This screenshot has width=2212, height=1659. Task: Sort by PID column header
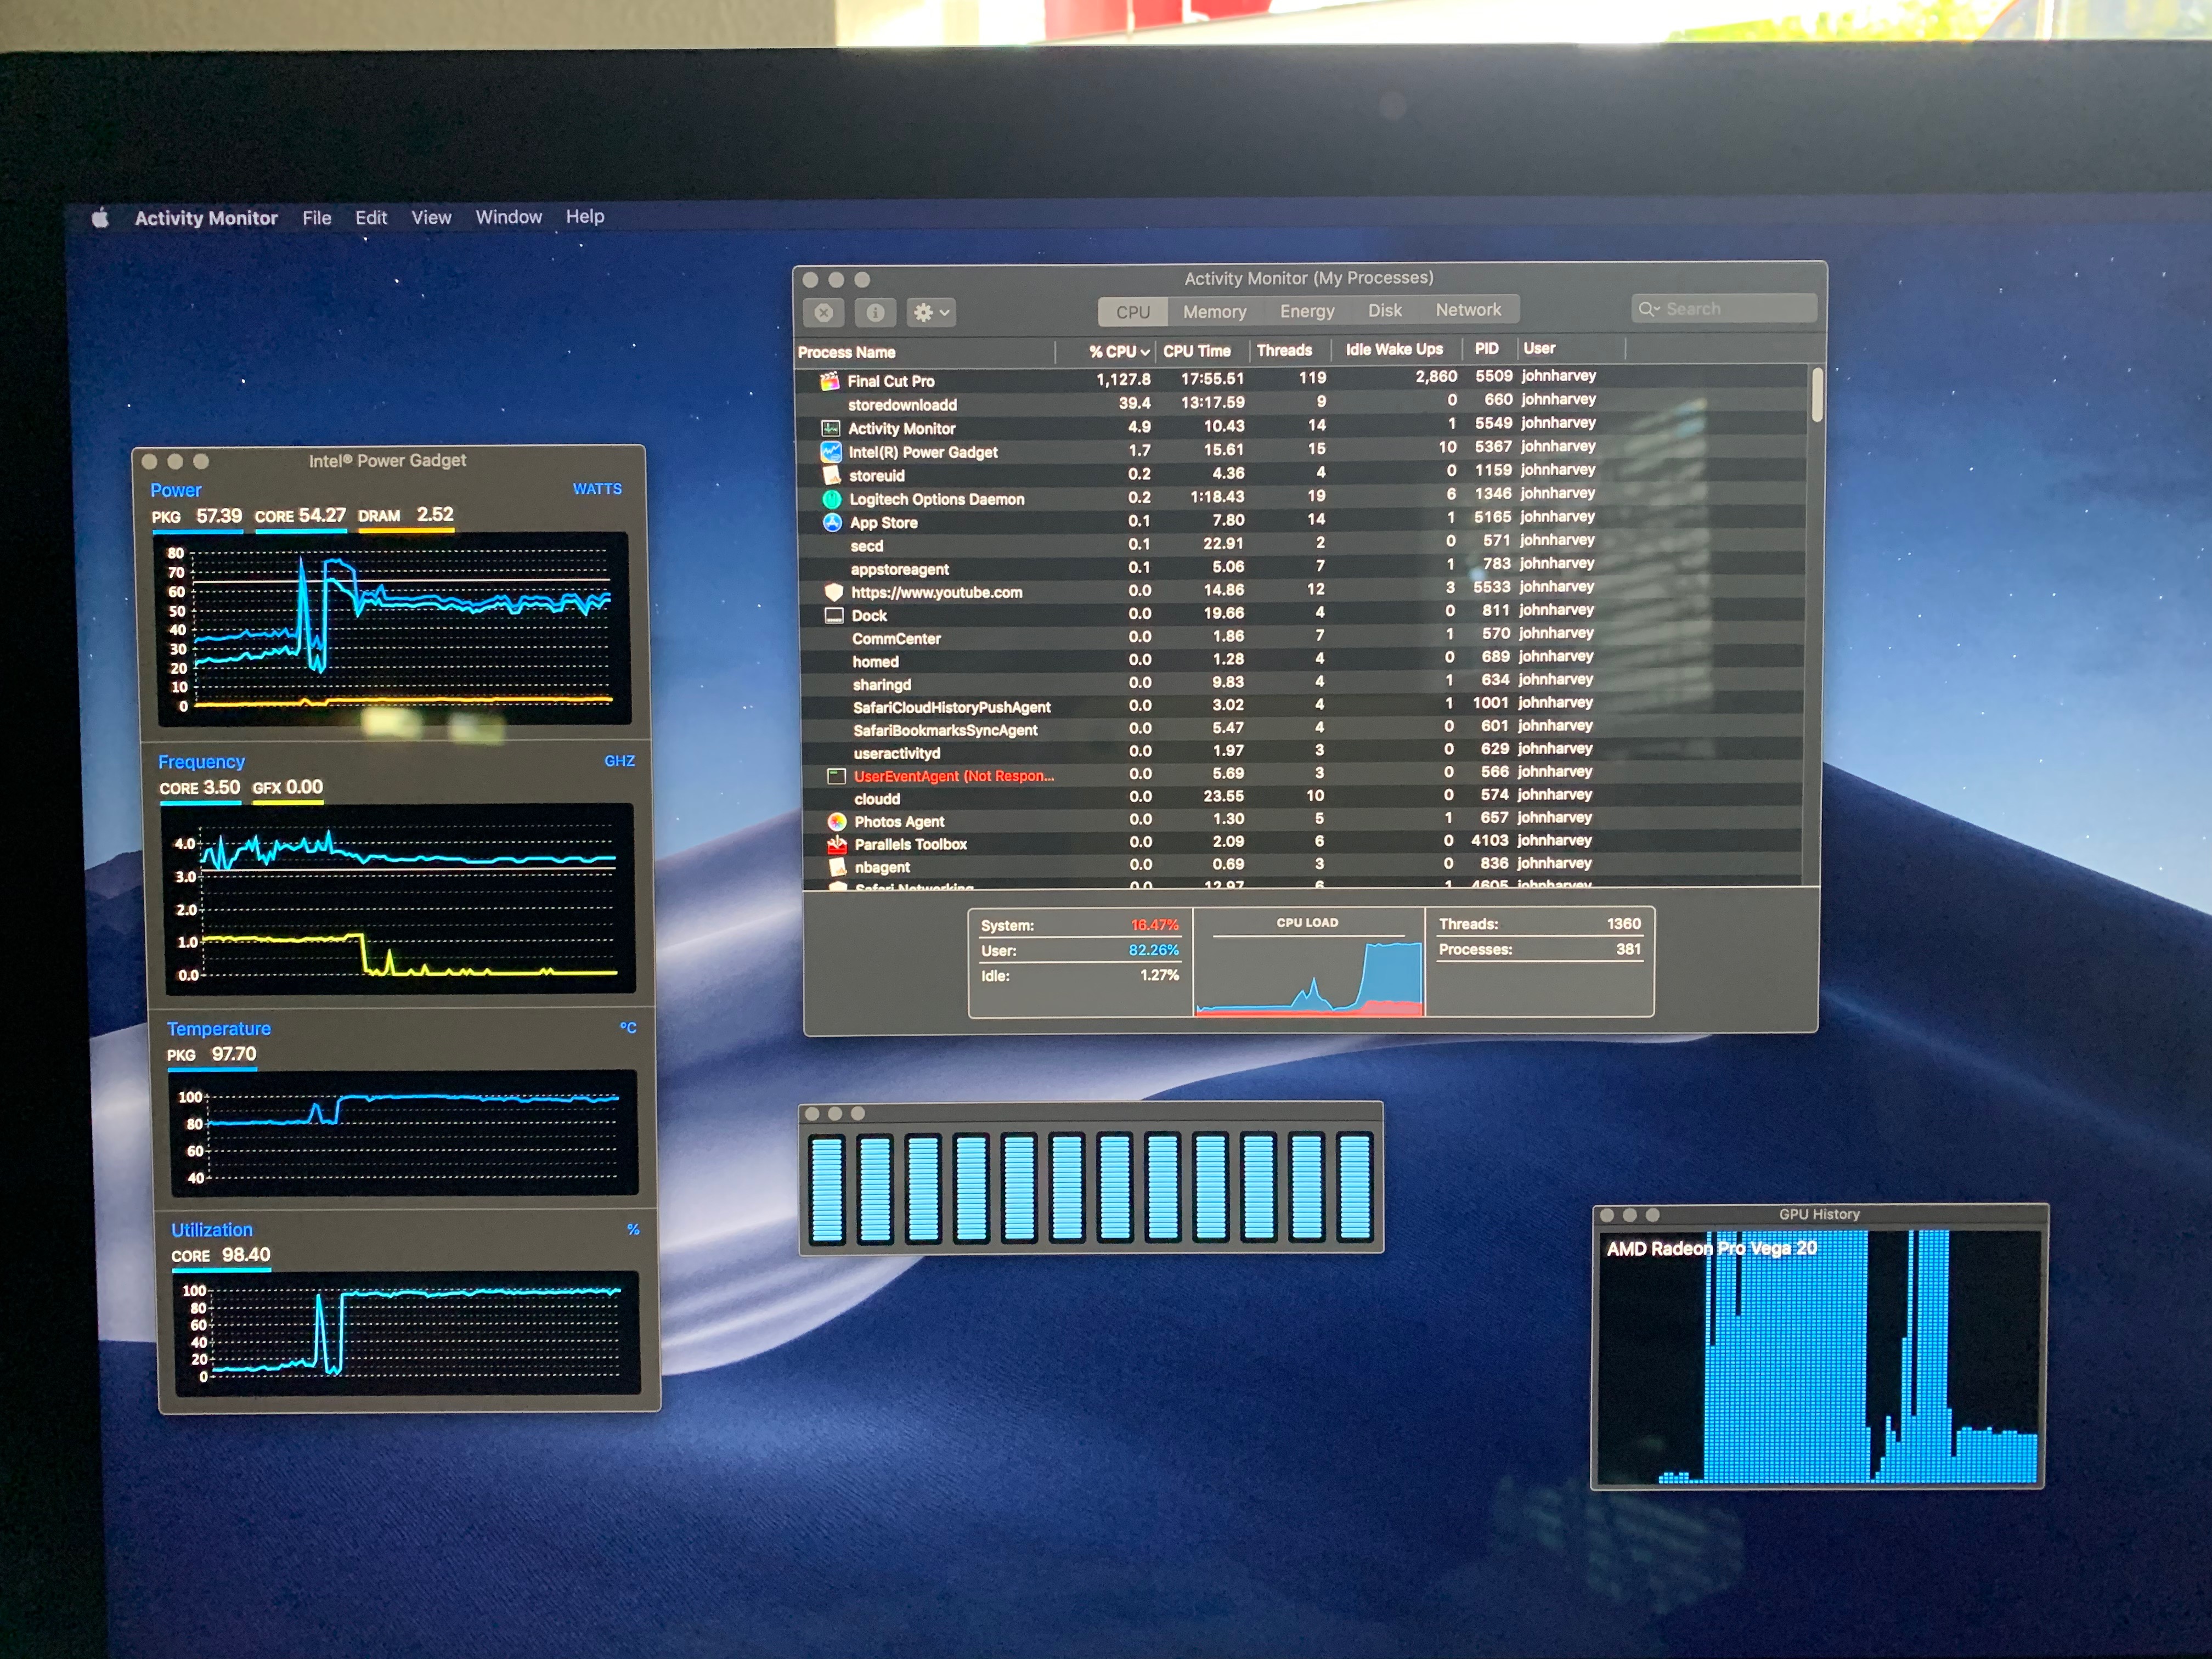coord(1487,348)
